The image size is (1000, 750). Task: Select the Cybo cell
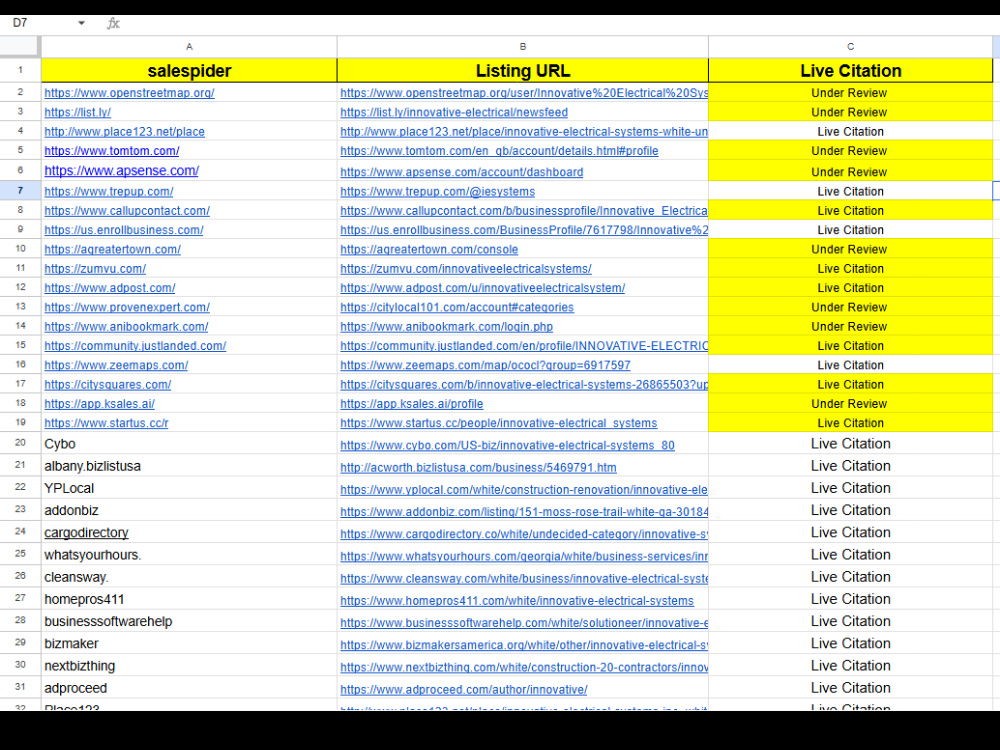(x=189, y=444)
